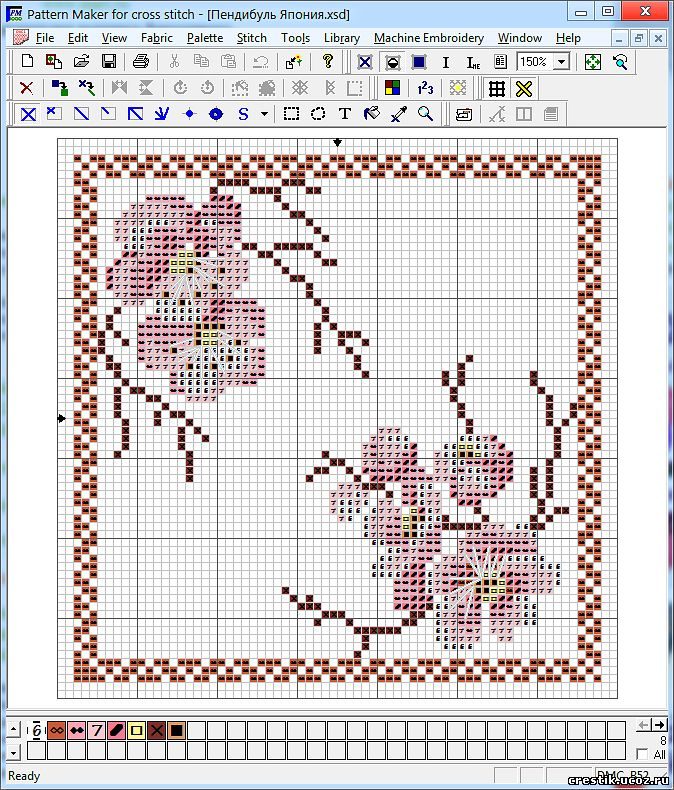Click the Help question mark button
The height and width of the screenshot is (790, 674).
327,61
